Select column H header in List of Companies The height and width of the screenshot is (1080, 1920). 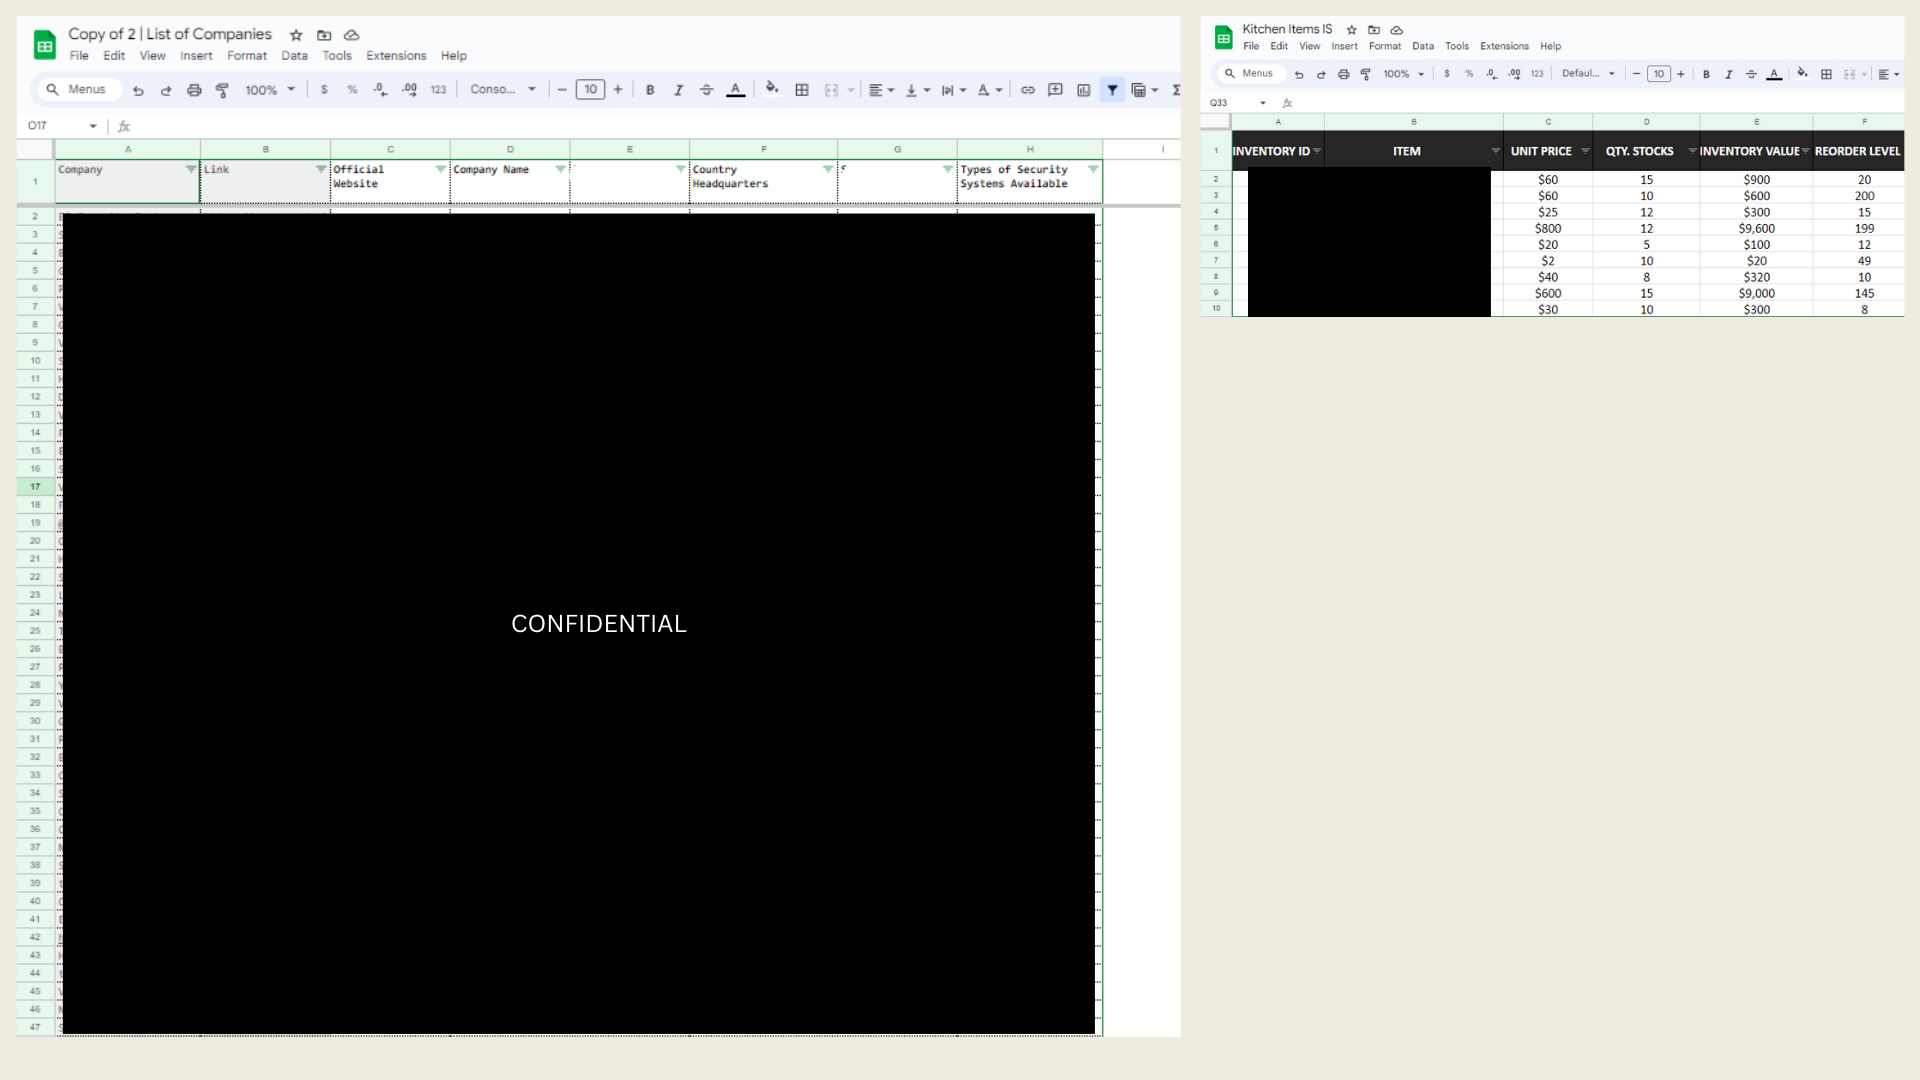pyautogui.click(x=1030, y=149)
